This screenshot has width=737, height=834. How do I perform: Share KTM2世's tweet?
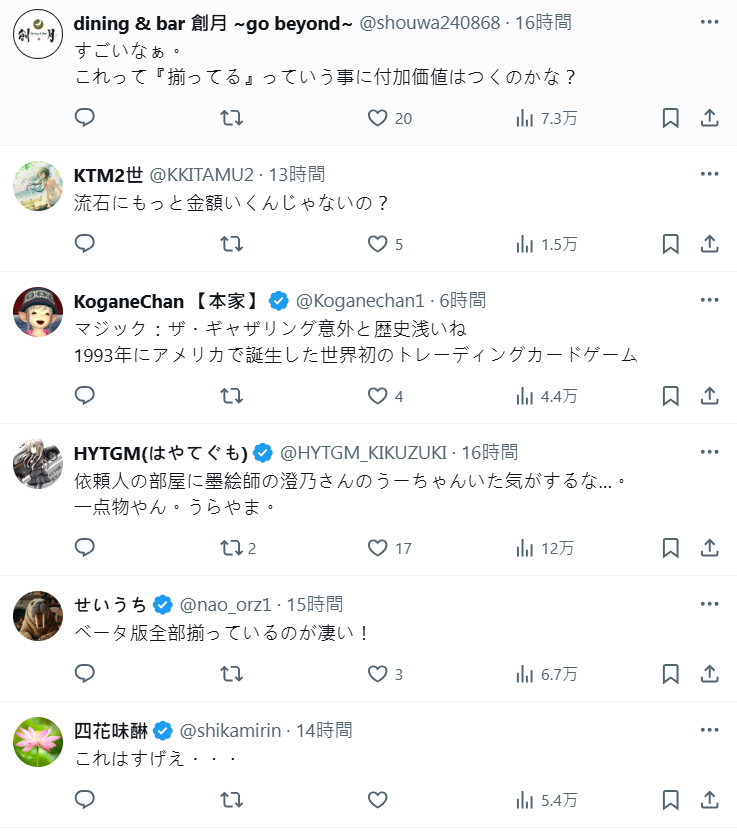pos(709,244)
